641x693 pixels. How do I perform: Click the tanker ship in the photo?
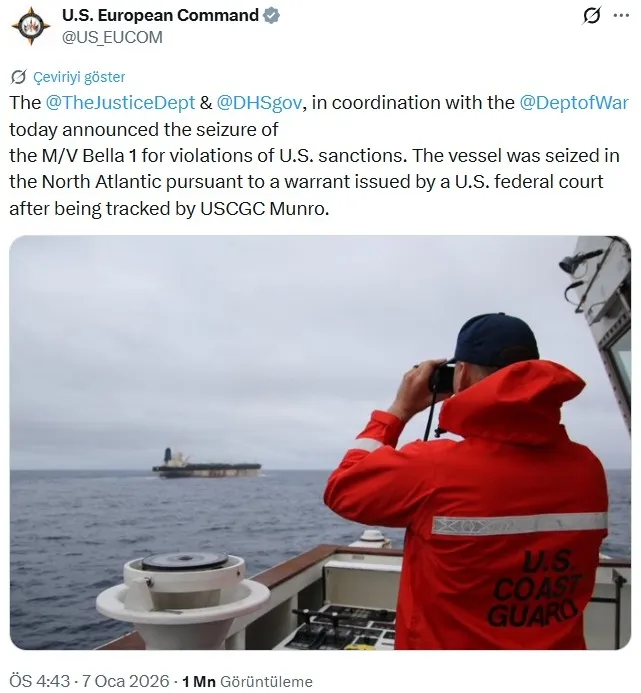click(x=207, y=464)
